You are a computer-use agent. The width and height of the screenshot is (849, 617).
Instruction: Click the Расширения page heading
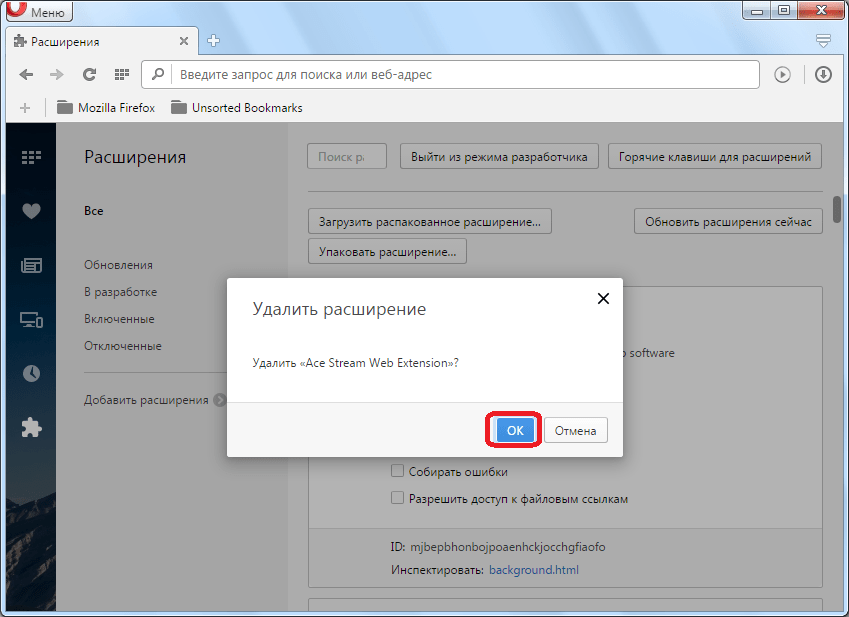(135, 157)
